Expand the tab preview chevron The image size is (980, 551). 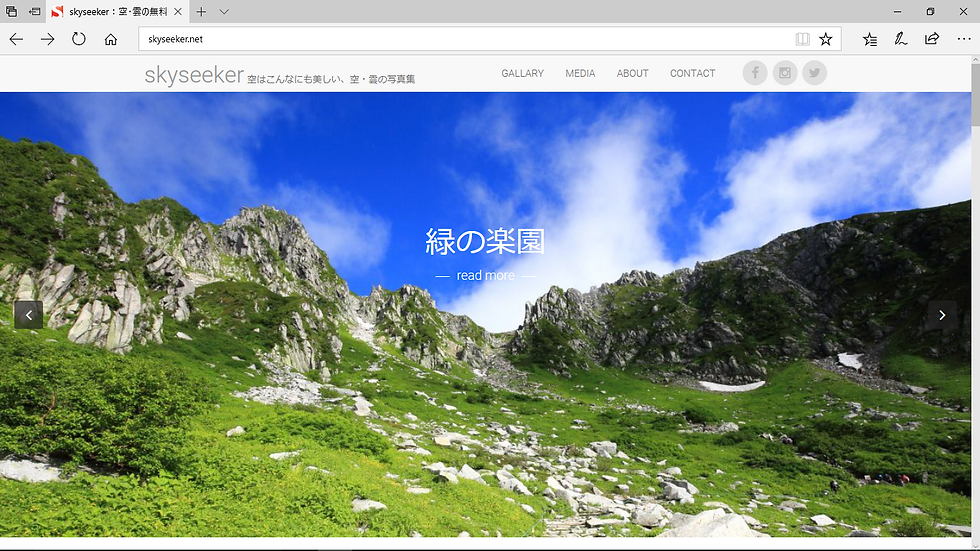click(x=224, y=11)
